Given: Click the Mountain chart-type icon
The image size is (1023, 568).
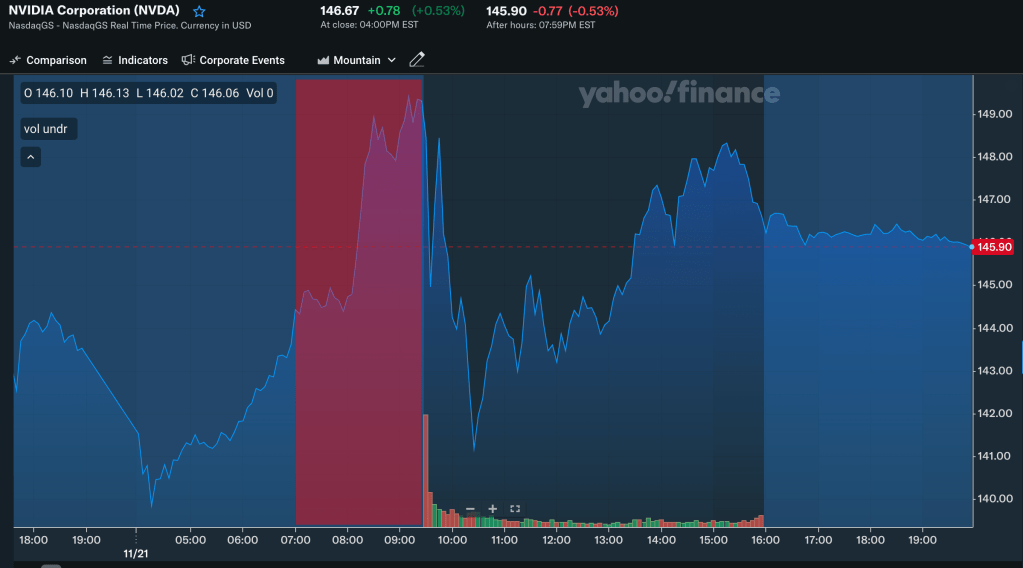Looking at the screenshot, I should [323, 60].
